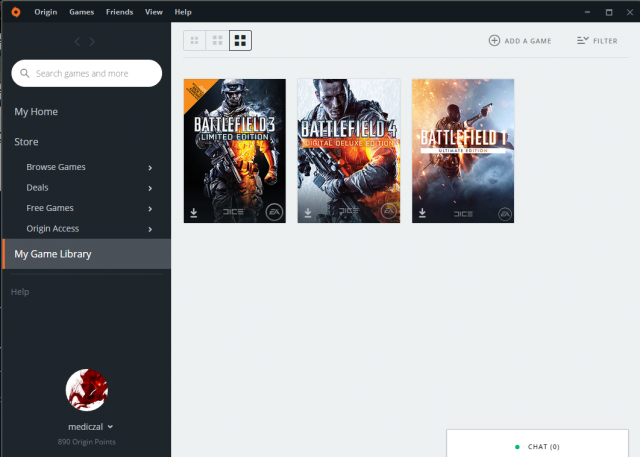
Task: Open the Games menu
Action: 82,12
